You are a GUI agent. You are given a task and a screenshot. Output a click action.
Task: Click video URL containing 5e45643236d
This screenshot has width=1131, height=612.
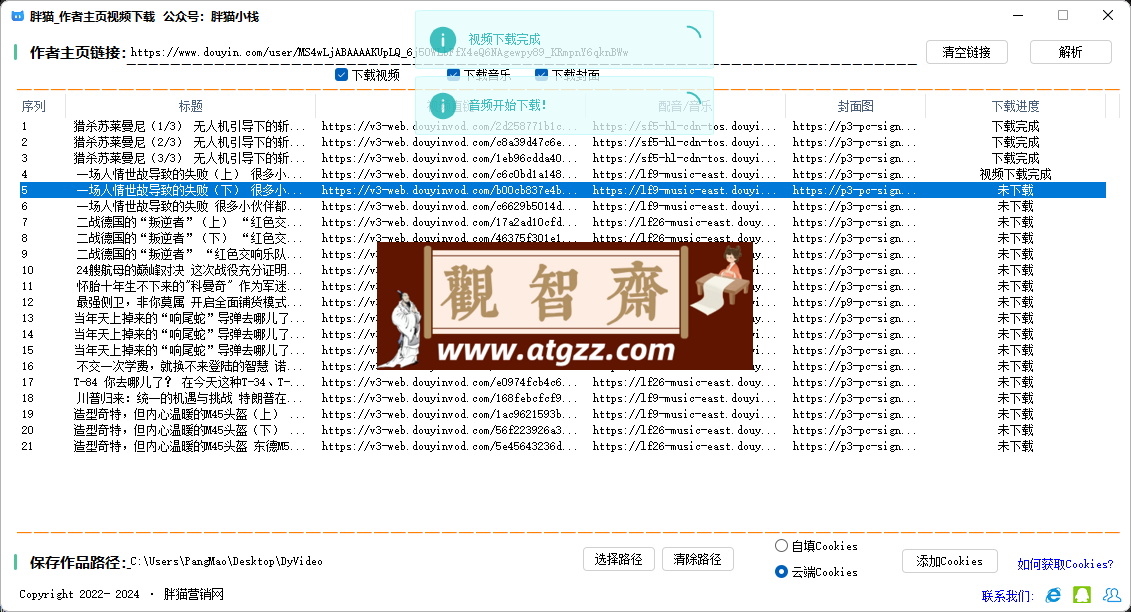point(449,446)
